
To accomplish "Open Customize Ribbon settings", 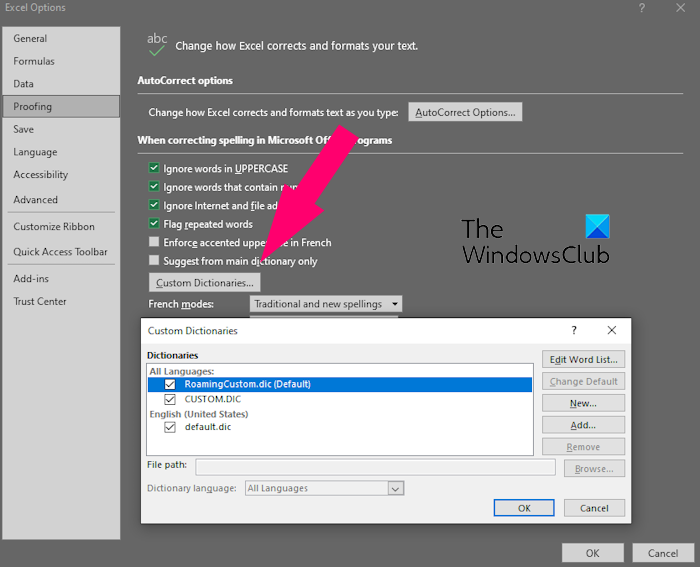I will pos(61,226).
